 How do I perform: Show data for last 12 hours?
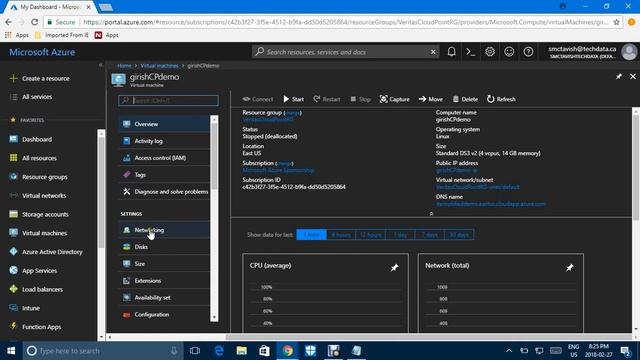(x=371, y=235)
